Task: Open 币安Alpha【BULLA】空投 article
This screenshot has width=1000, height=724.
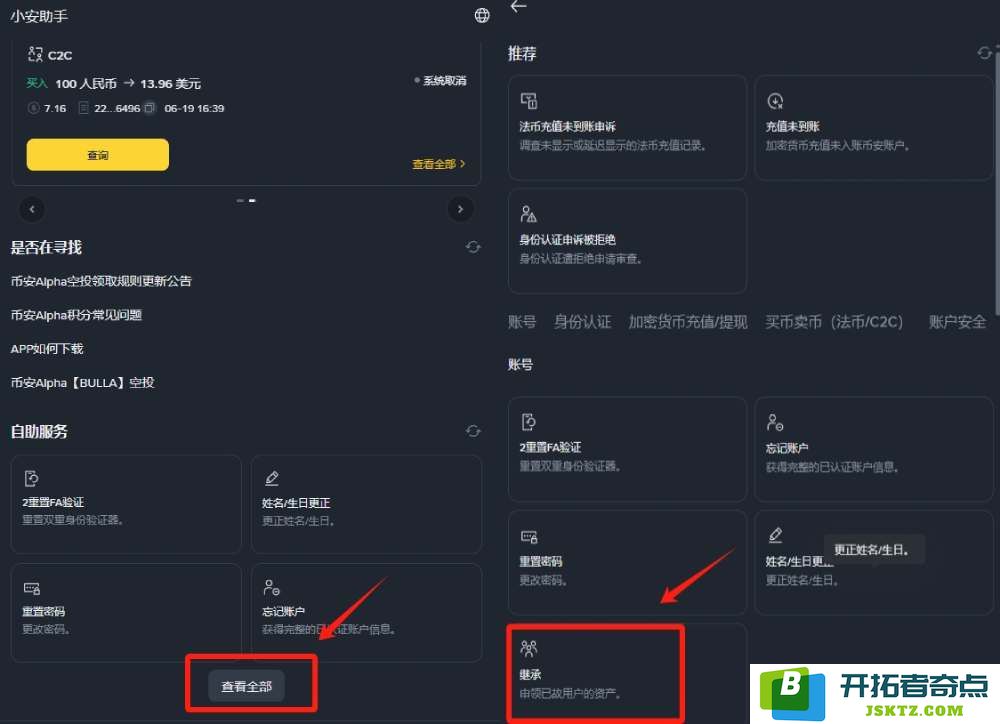Action: pos(82,383)
